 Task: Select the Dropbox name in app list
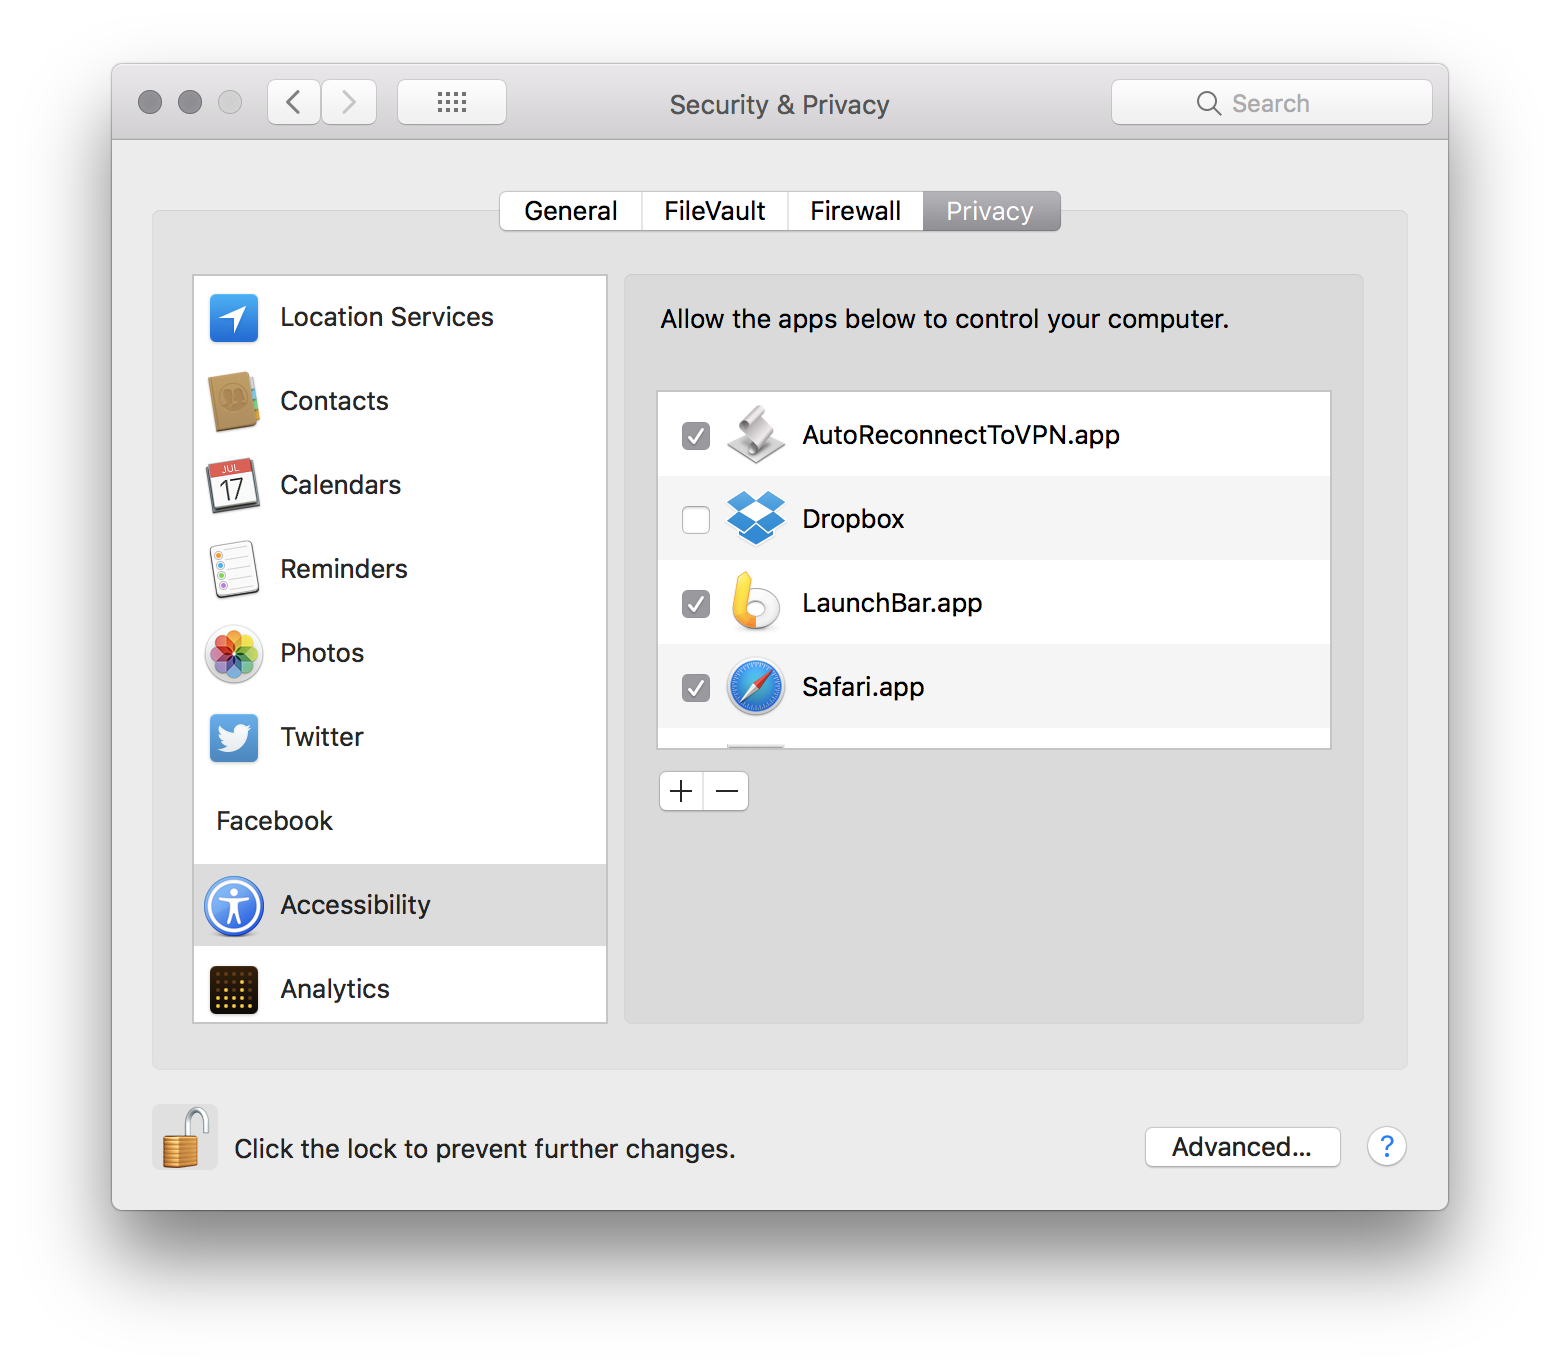click(x=853, y=519)
